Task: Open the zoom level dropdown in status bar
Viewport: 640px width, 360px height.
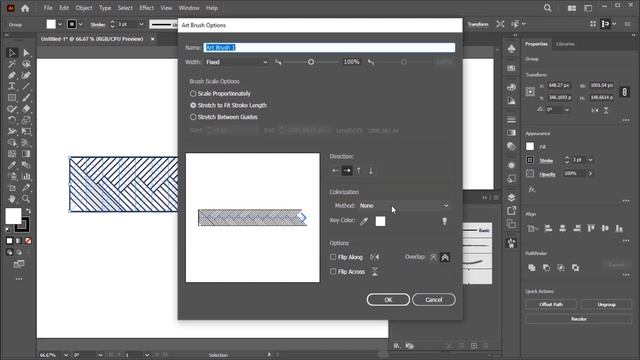Action: pos(66,355)
